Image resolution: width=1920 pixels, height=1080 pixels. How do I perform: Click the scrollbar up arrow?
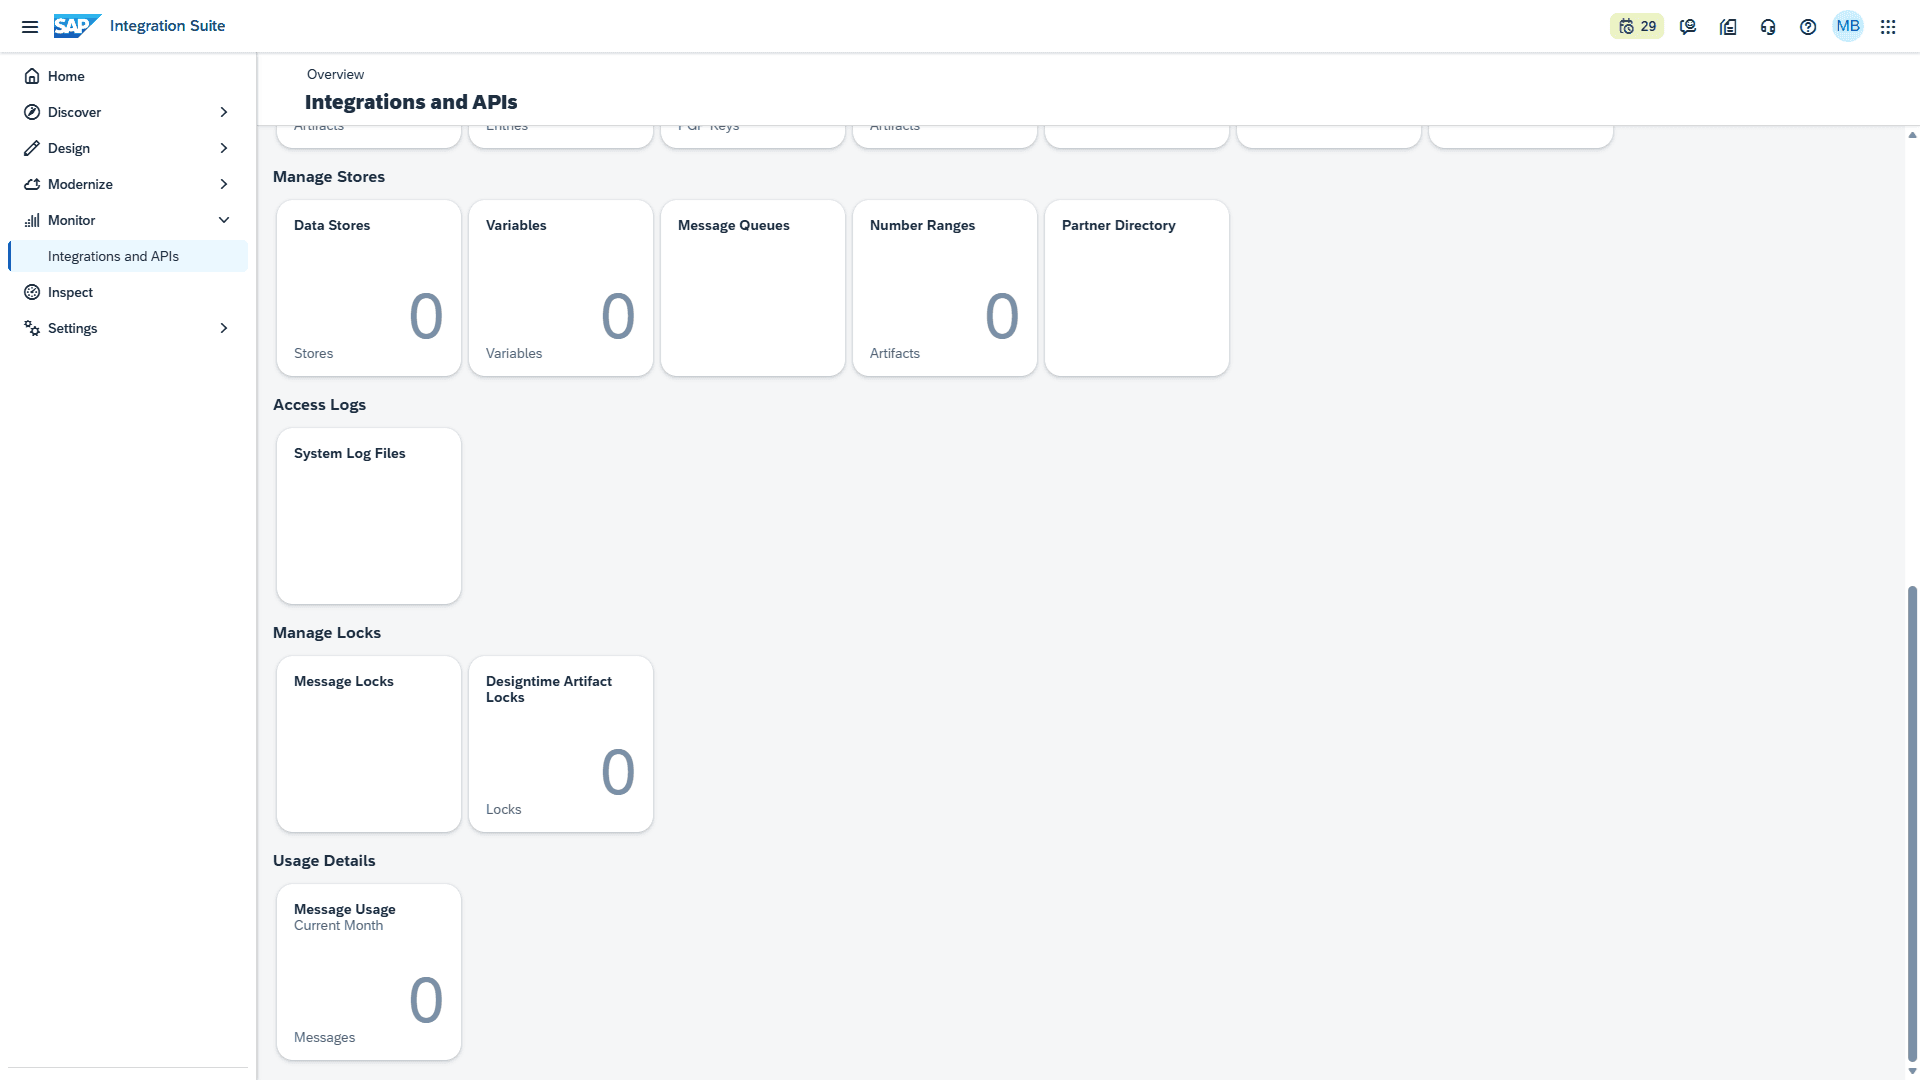click(x=1912, y=135)
